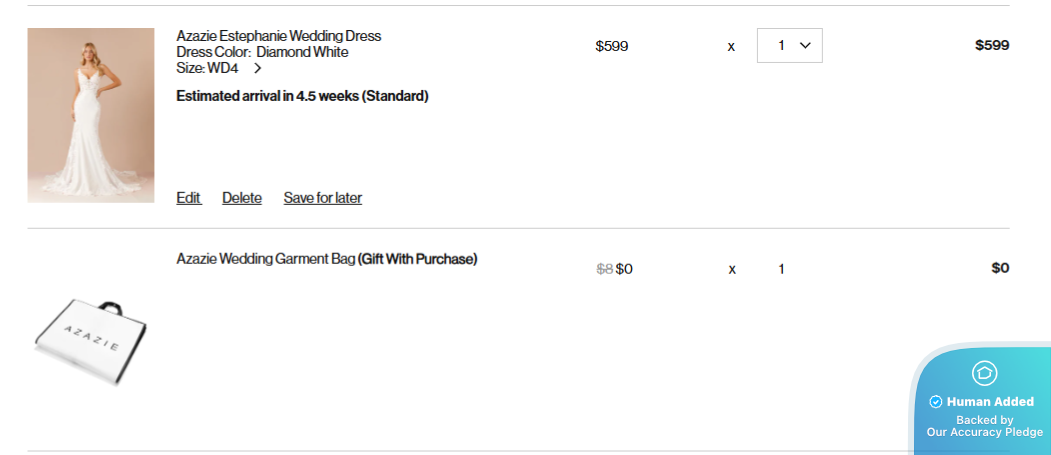Click the Azazie Wedding Garment Bag name
The width and height of the screenshot is (1051, 455).
pos(265,259)
